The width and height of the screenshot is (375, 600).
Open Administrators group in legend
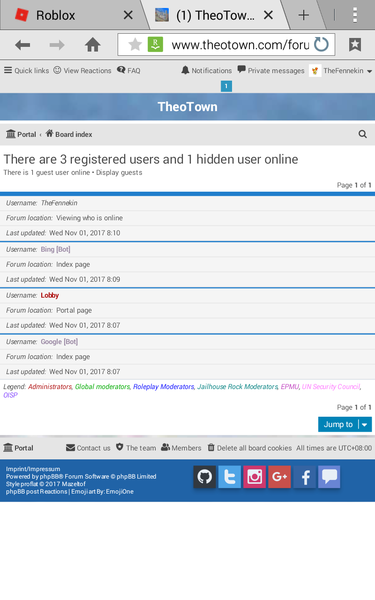coord(50,387)
